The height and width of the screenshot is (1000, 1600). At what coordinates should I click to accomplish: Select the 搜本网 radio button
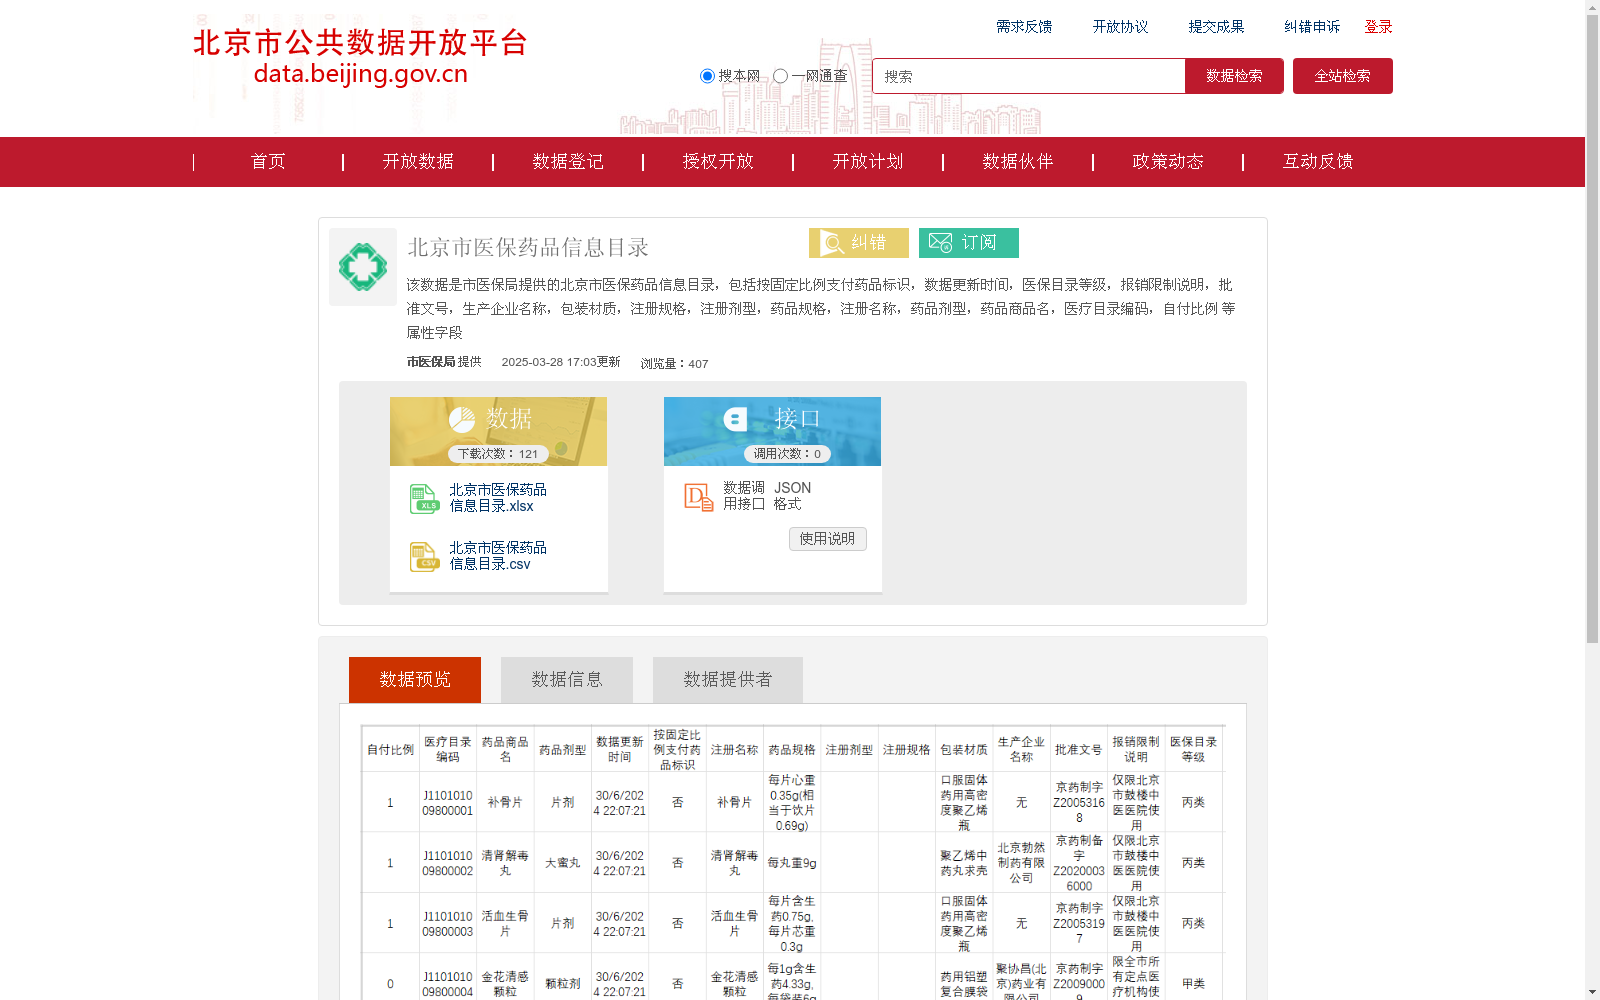click(707, 76)
